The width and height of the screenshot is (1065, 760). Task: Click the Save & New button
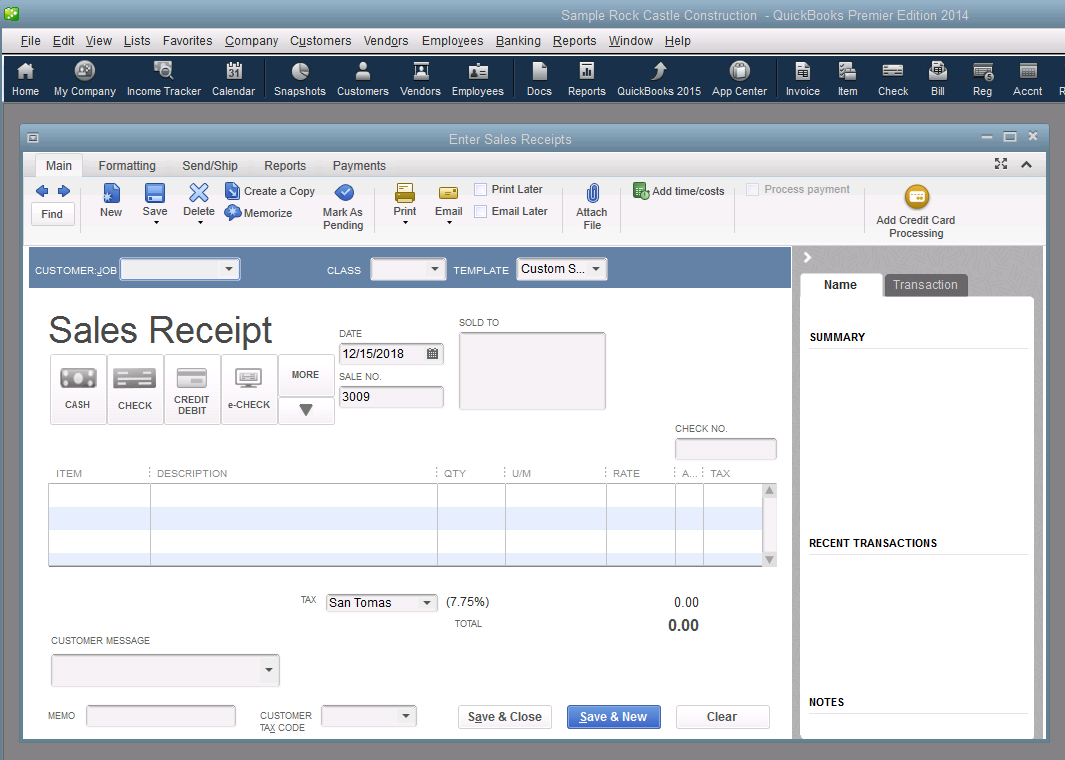coord(613,717)
